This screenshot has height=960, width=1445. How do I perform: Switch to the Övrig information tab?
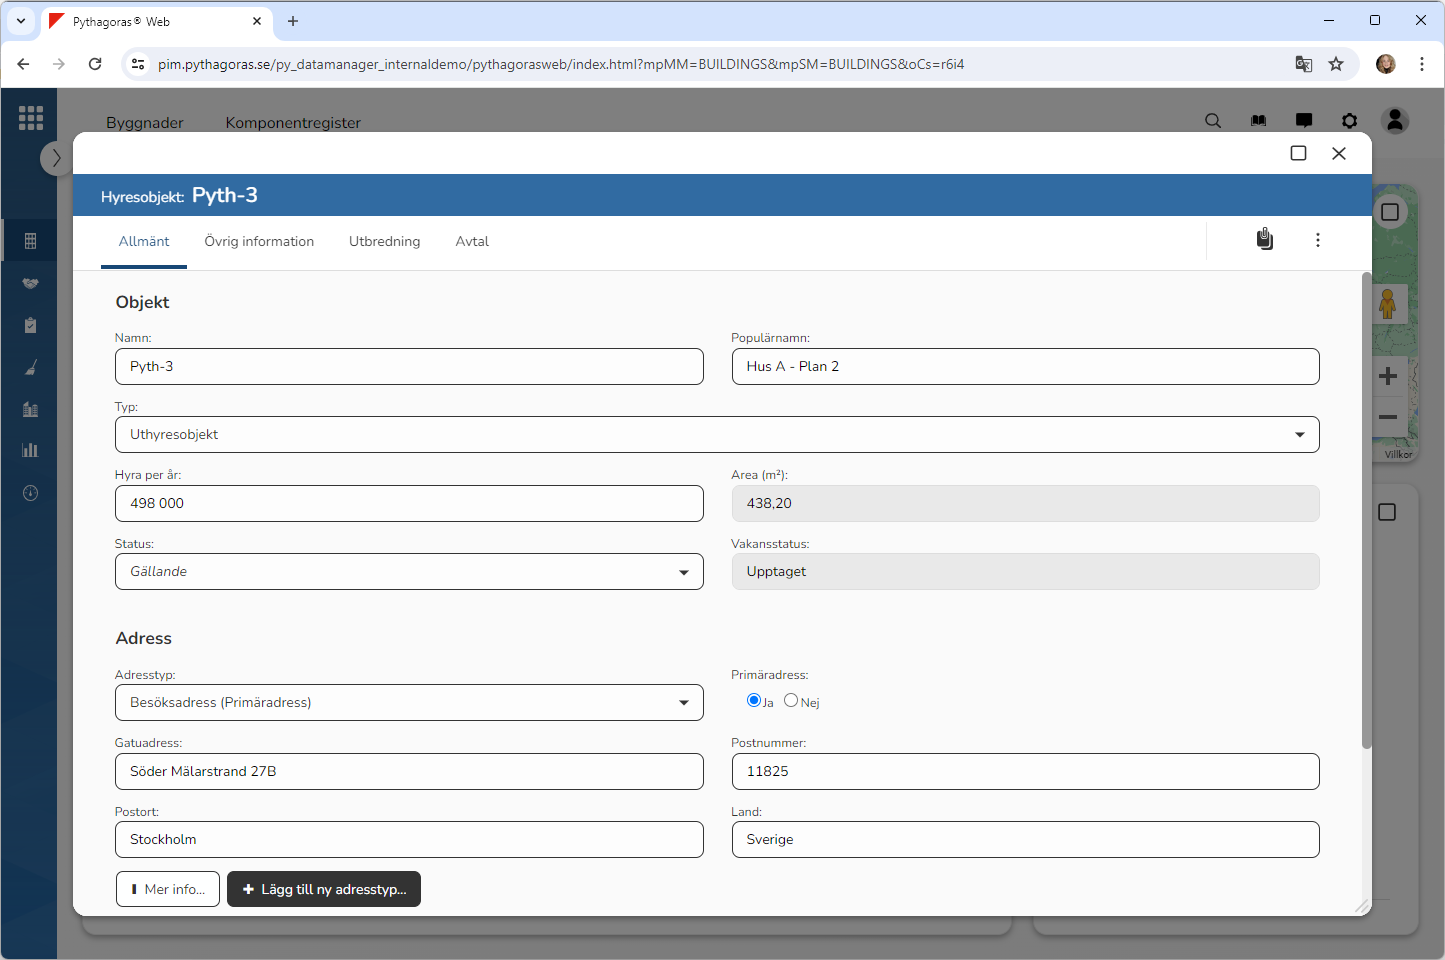(259, 242)
